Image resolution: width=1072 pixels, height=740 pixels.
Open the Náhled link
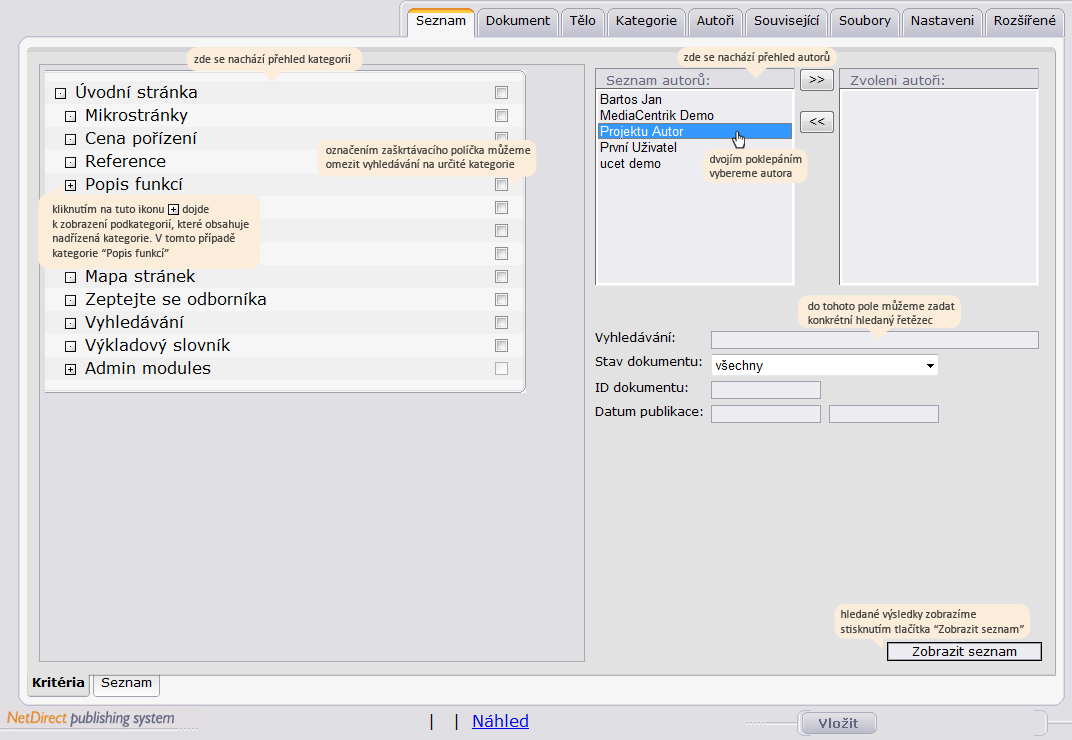[500, 722]
